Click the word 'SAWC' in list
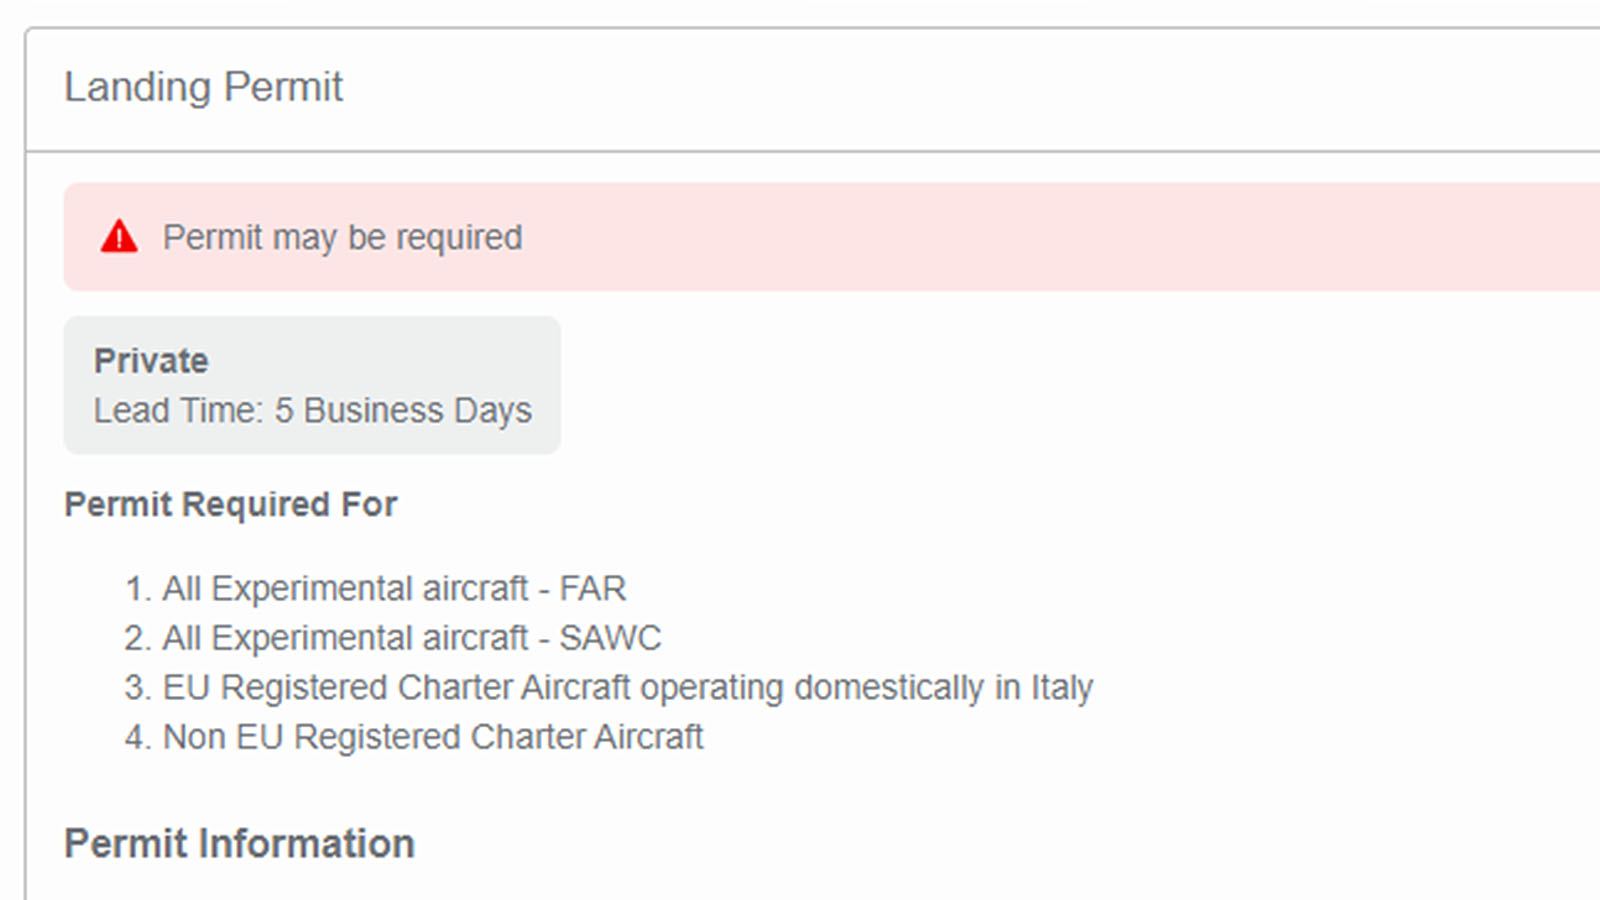Image resolution: width=1600 pixels, height=900 pixels. (x=610, y=638)
